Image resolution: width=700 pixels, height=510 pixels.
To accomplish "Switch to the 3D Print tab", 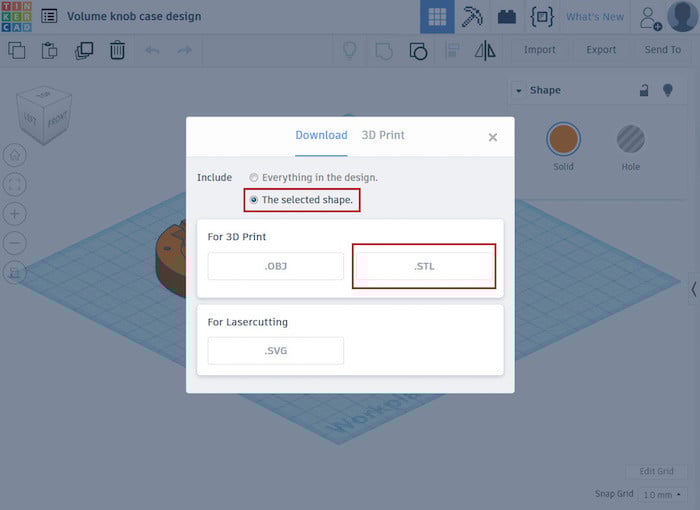I will coord(383,135).
